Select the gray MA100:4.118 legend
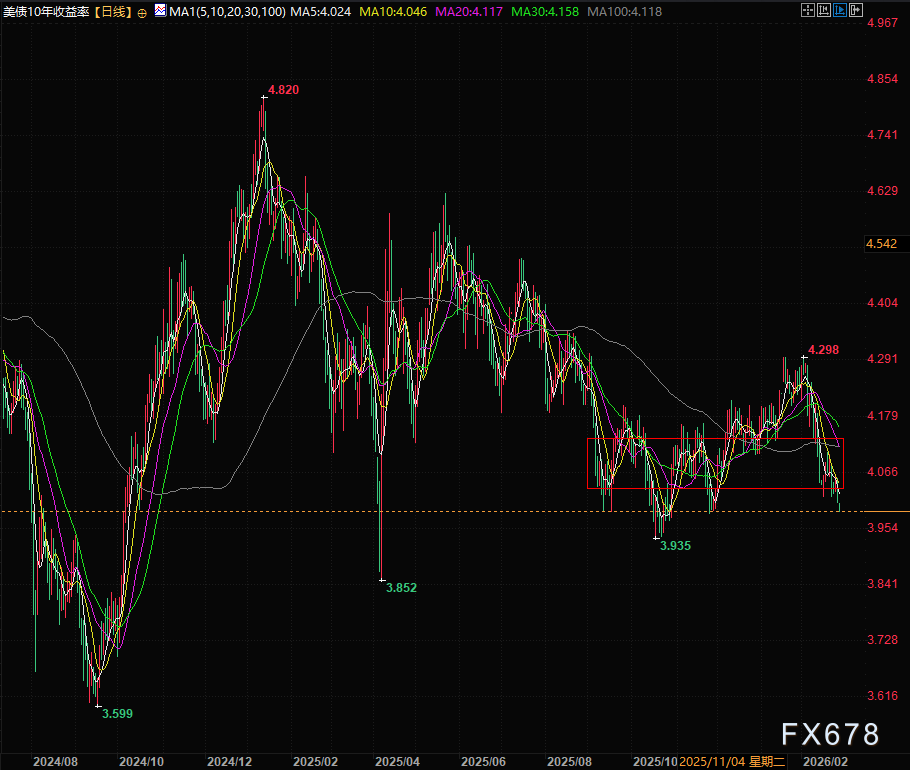 624,12
